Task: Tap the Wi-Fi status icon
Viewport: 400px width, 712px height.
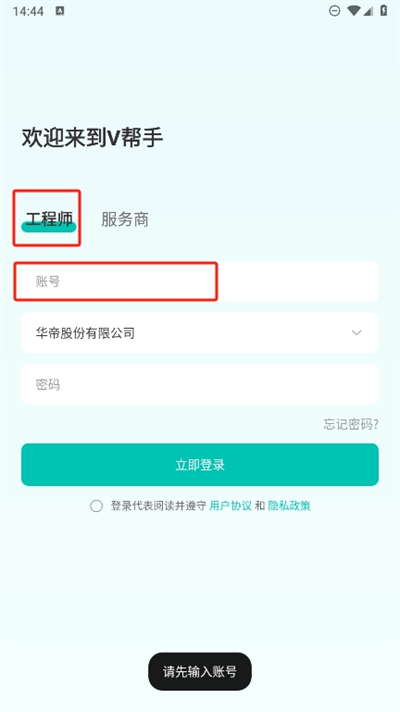Action: pyautogui.click(x=354, y=11)
